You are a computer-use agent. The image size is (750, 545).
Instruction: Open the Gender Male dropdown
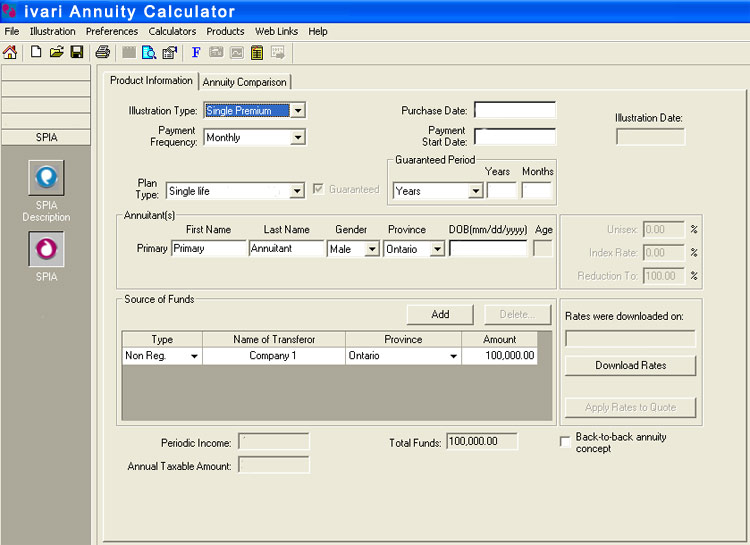coord(372,249)
